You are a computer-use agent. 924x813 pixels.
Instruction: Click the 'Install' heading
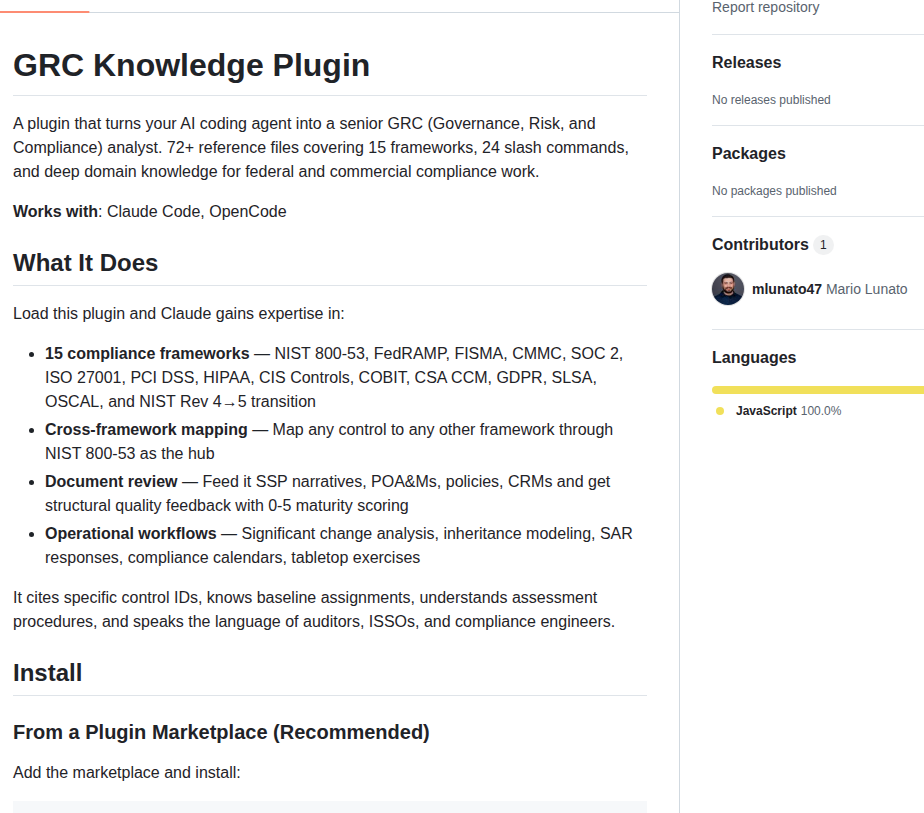coord(47,673)
